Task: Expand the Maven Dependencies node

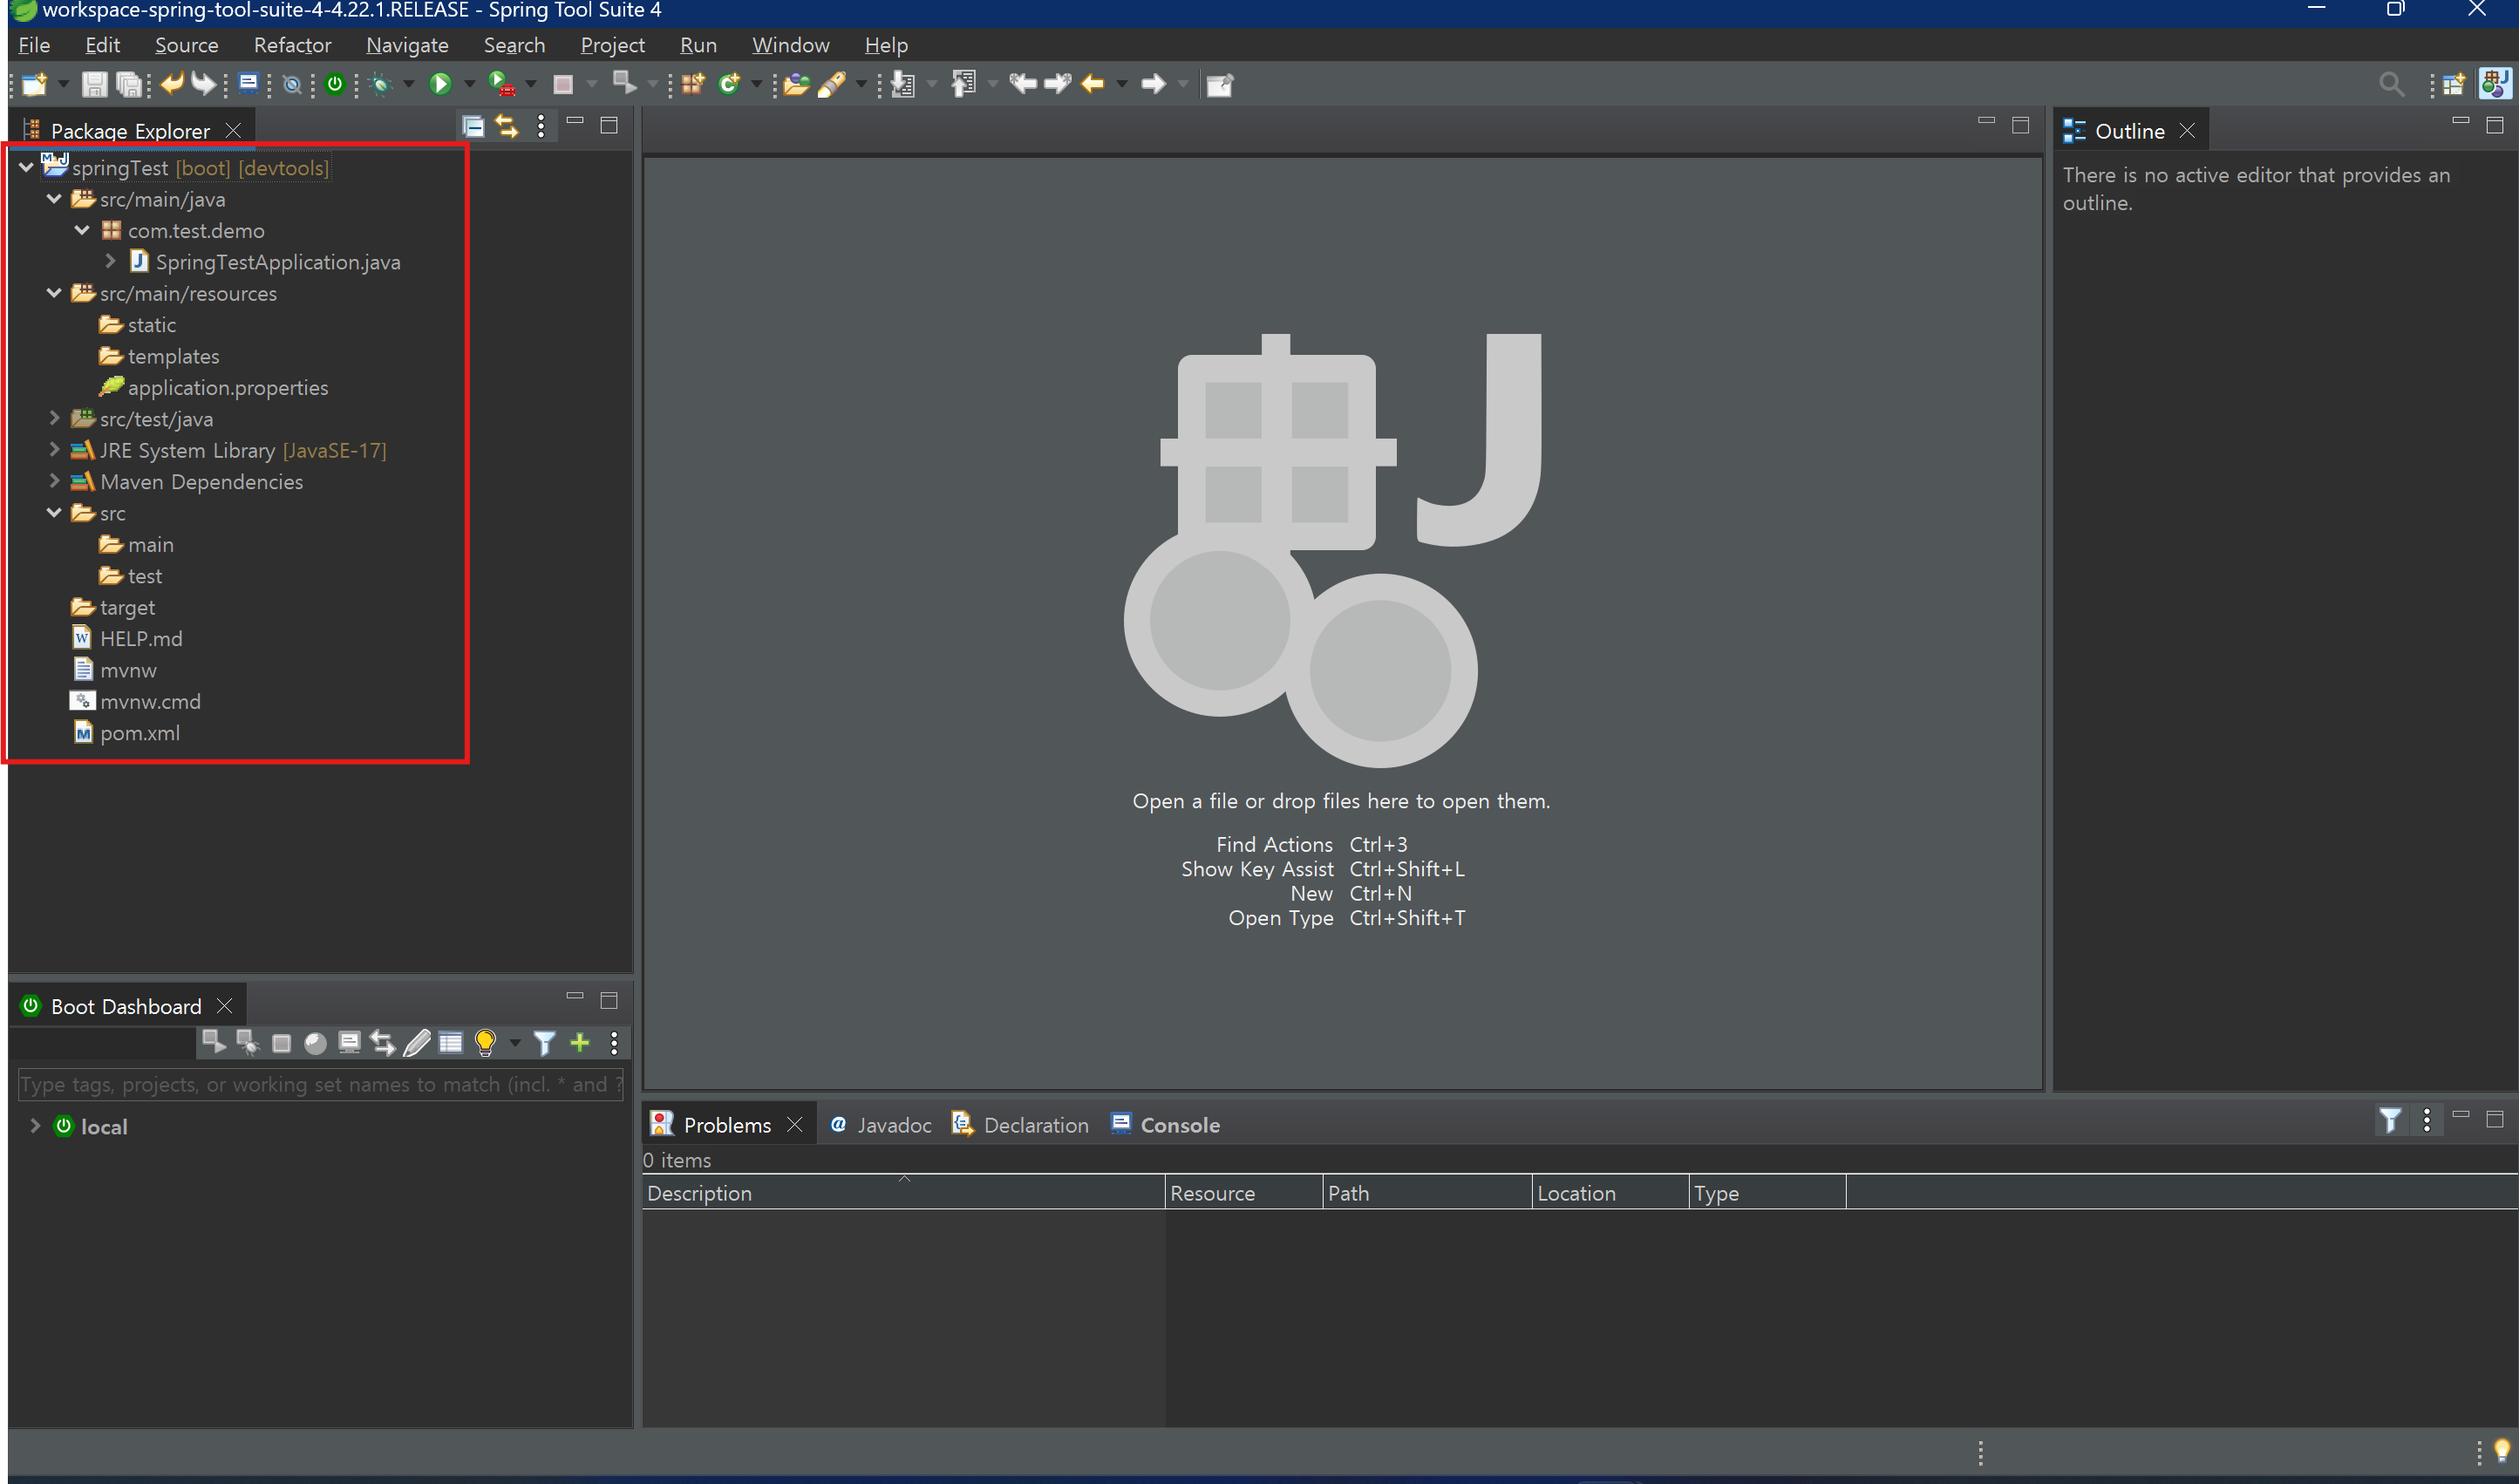Action: coord(54,481)
